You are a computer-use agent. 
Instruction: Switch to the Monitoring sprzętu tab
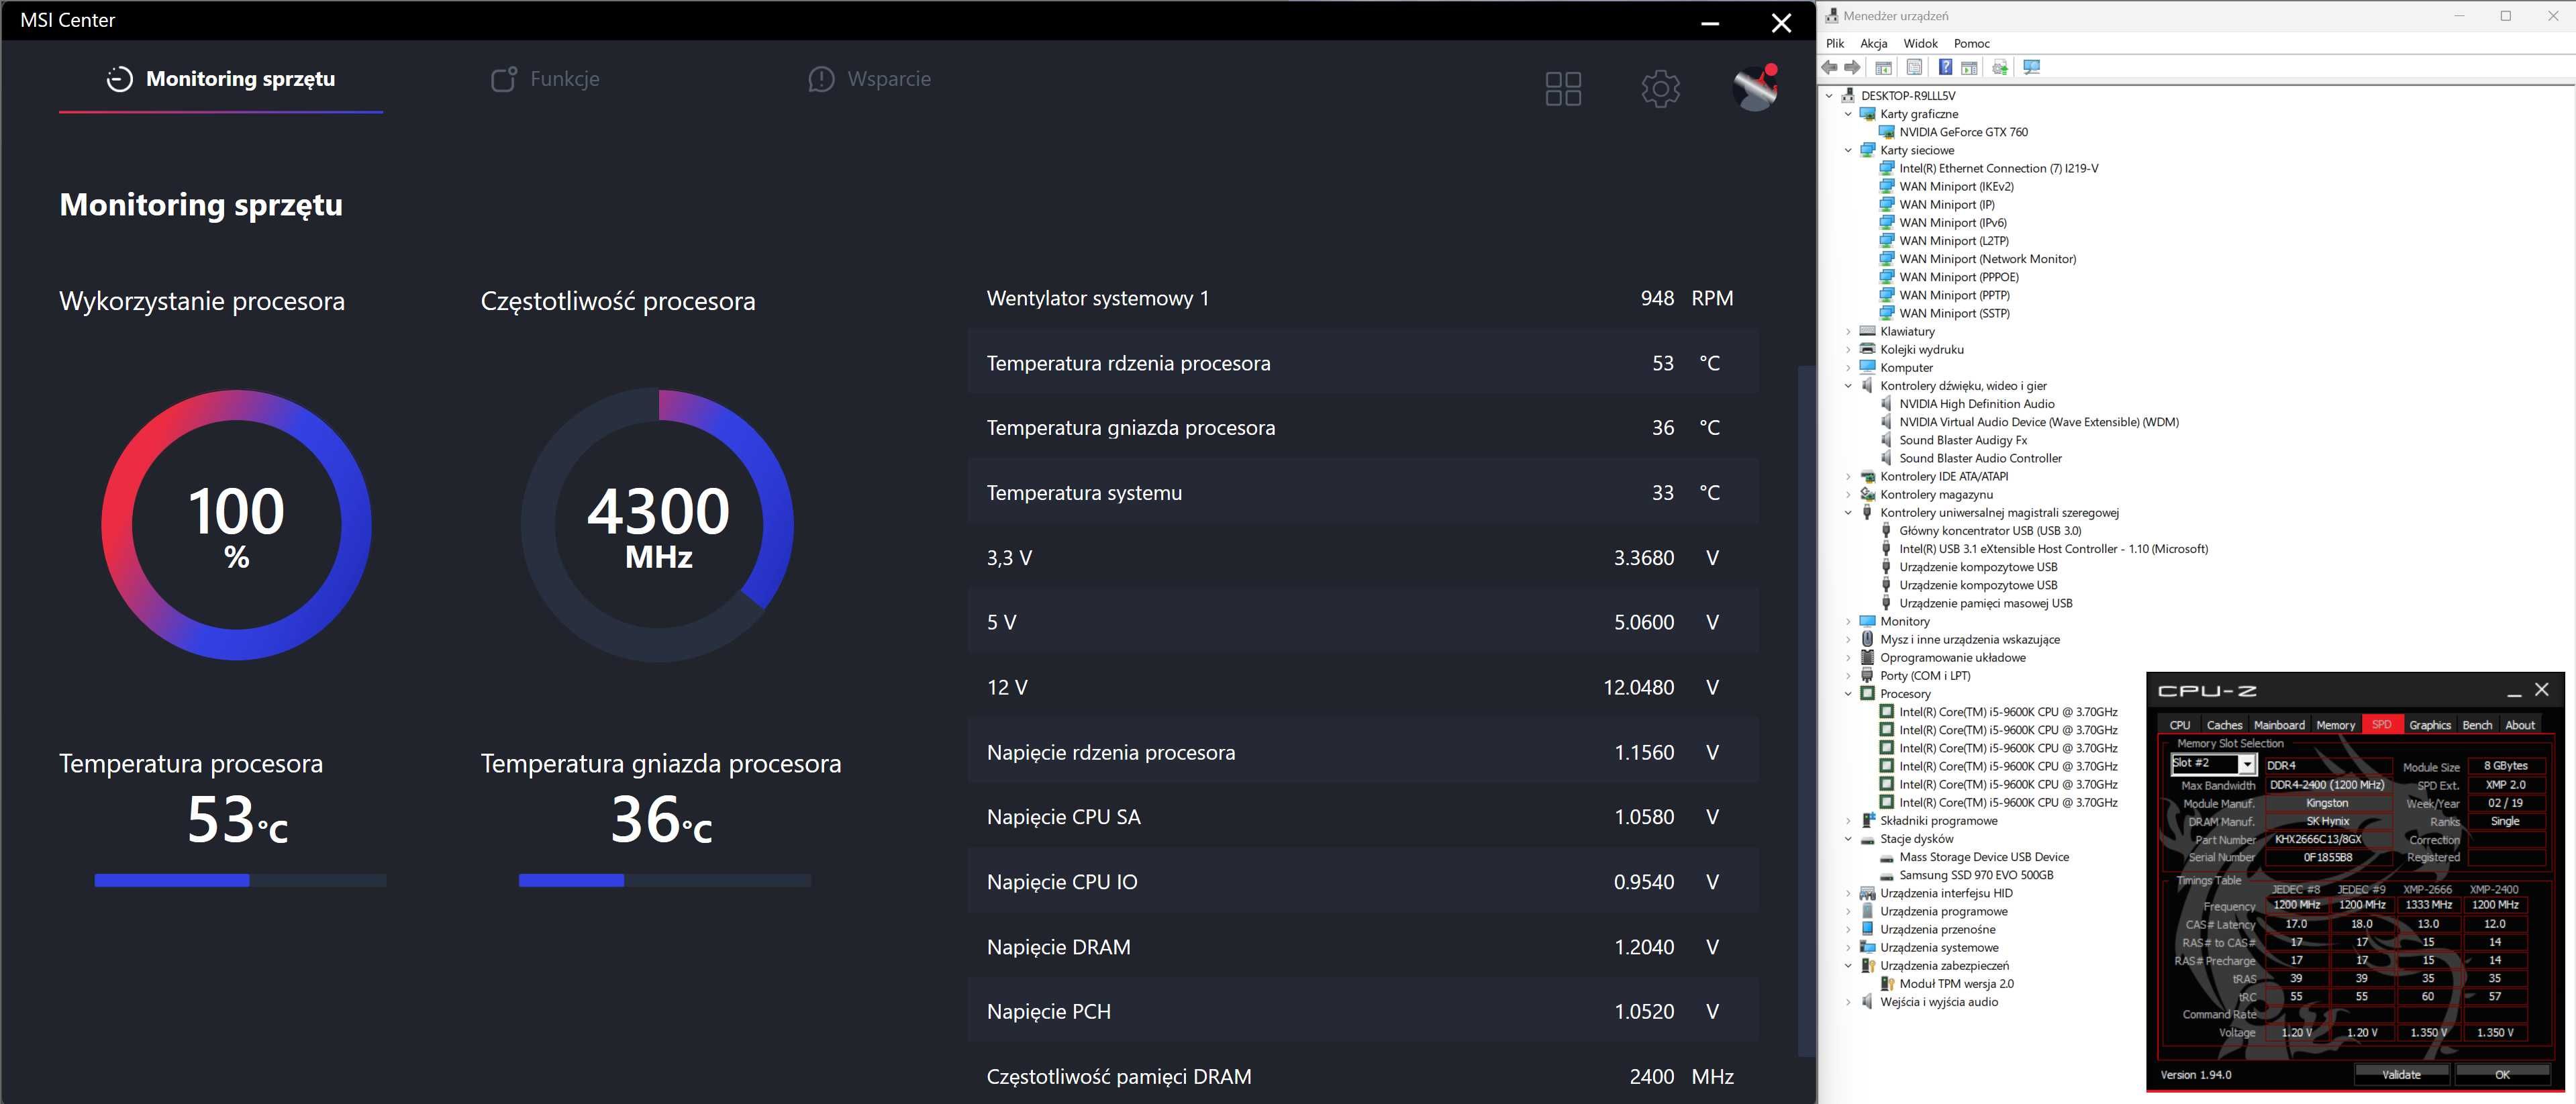221,79
